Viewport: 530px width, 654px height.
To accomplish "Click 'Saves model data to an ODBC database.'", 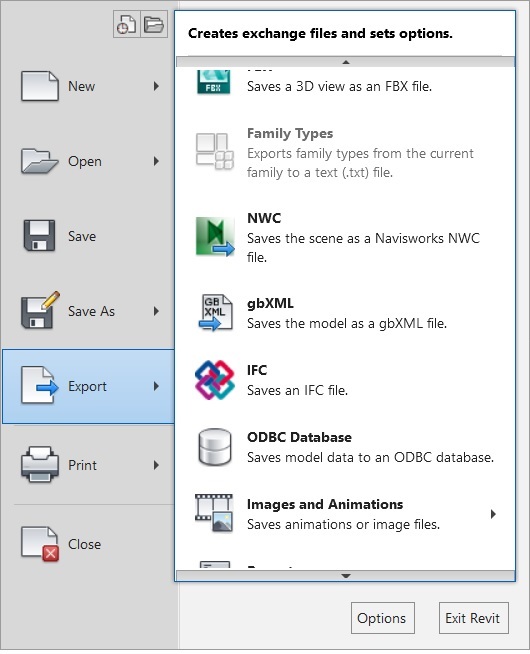I will [x=370, y=458].
